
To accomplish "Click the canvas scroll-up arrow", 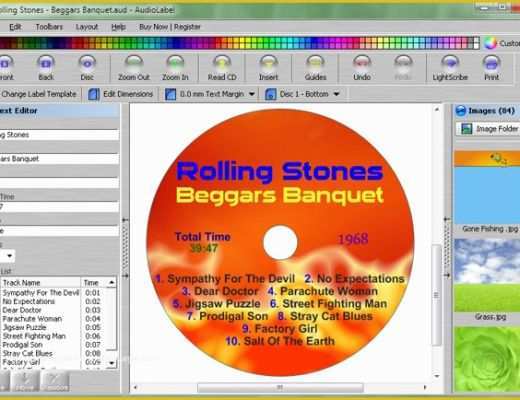I will (437, 110).
